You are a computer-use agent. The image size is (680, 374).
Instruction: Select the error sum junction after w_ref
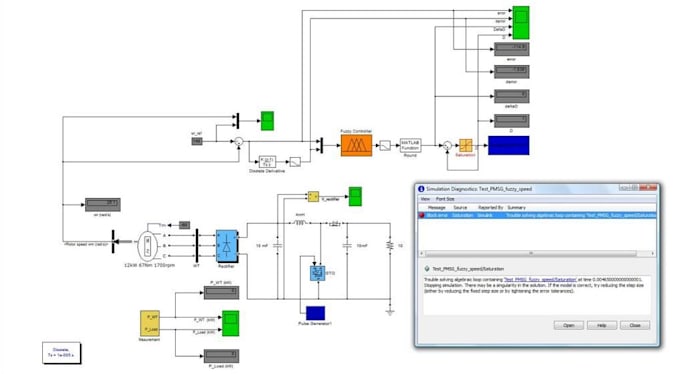tap(239, 141)
